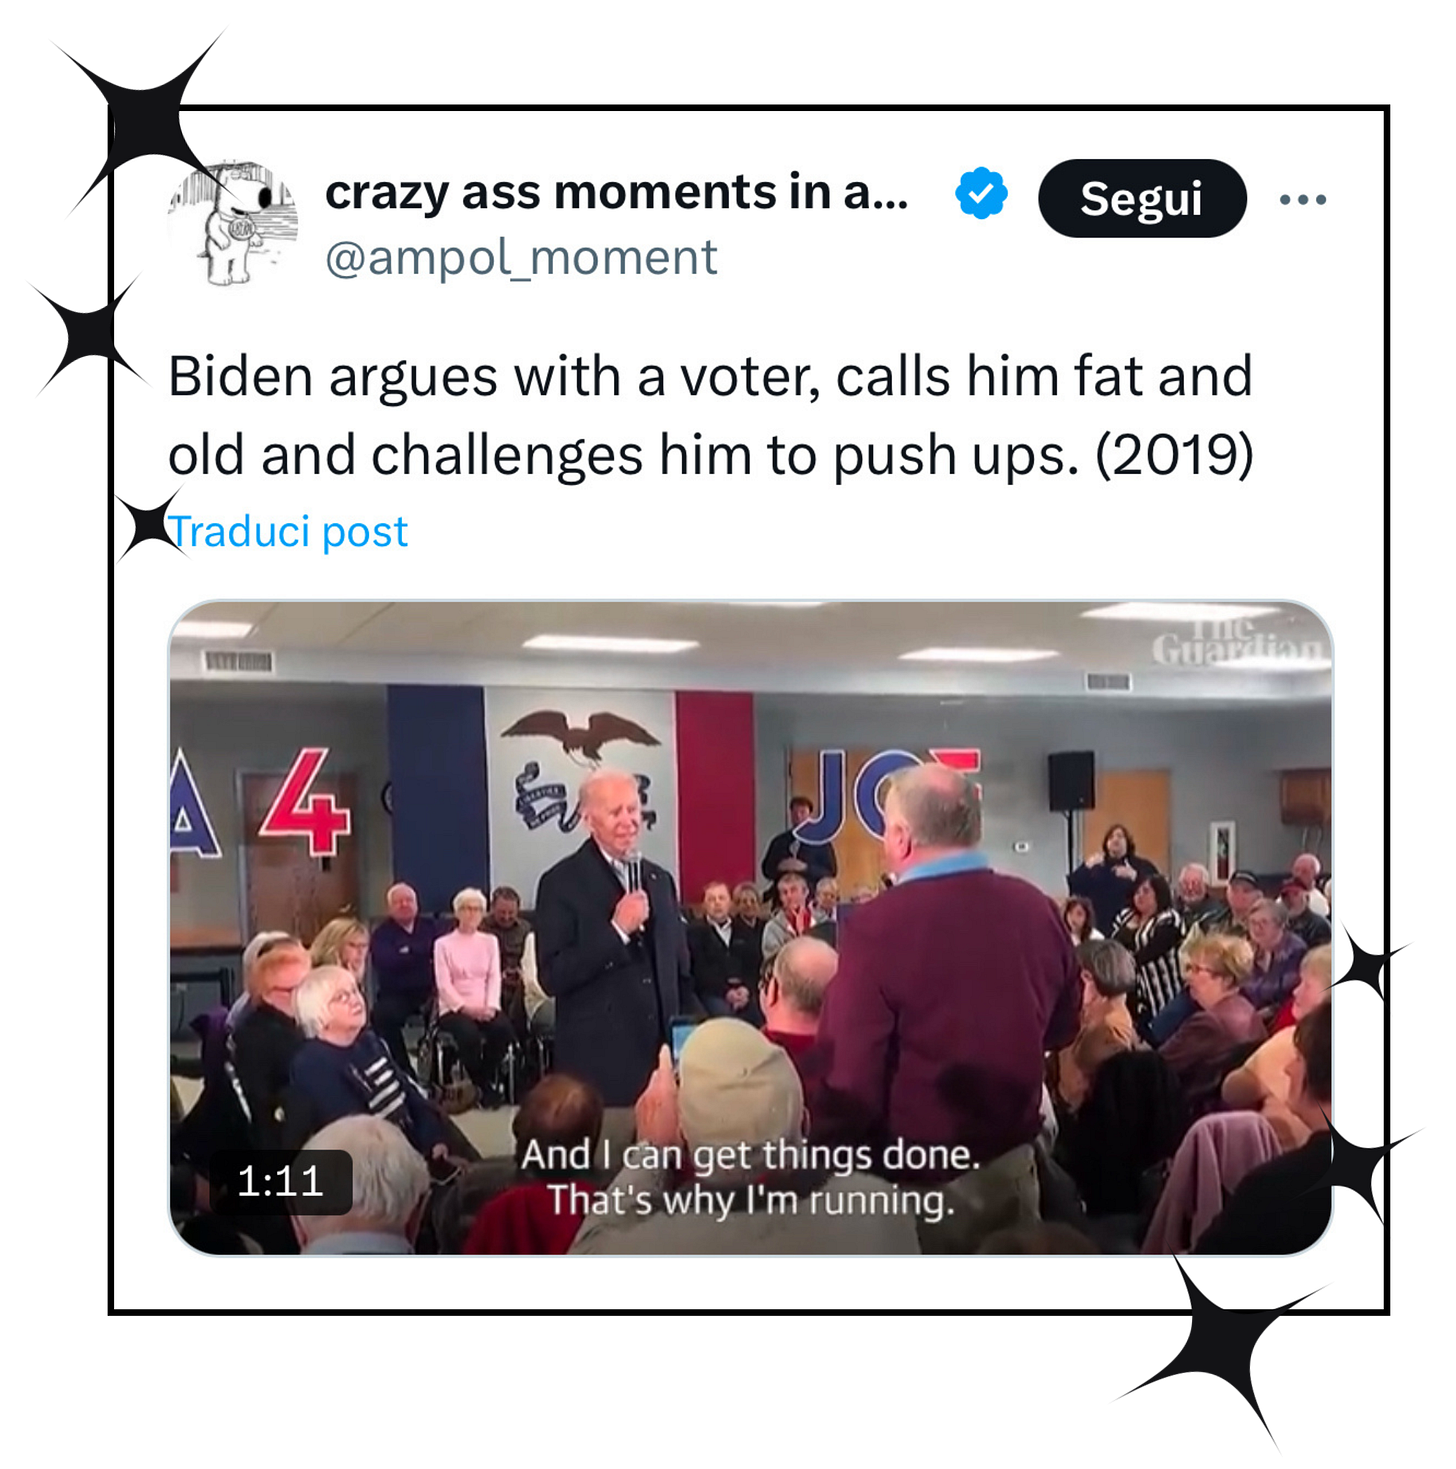Open the three-dot more options menu
Screen dimensions: 1456x1469
point(1303,199)
